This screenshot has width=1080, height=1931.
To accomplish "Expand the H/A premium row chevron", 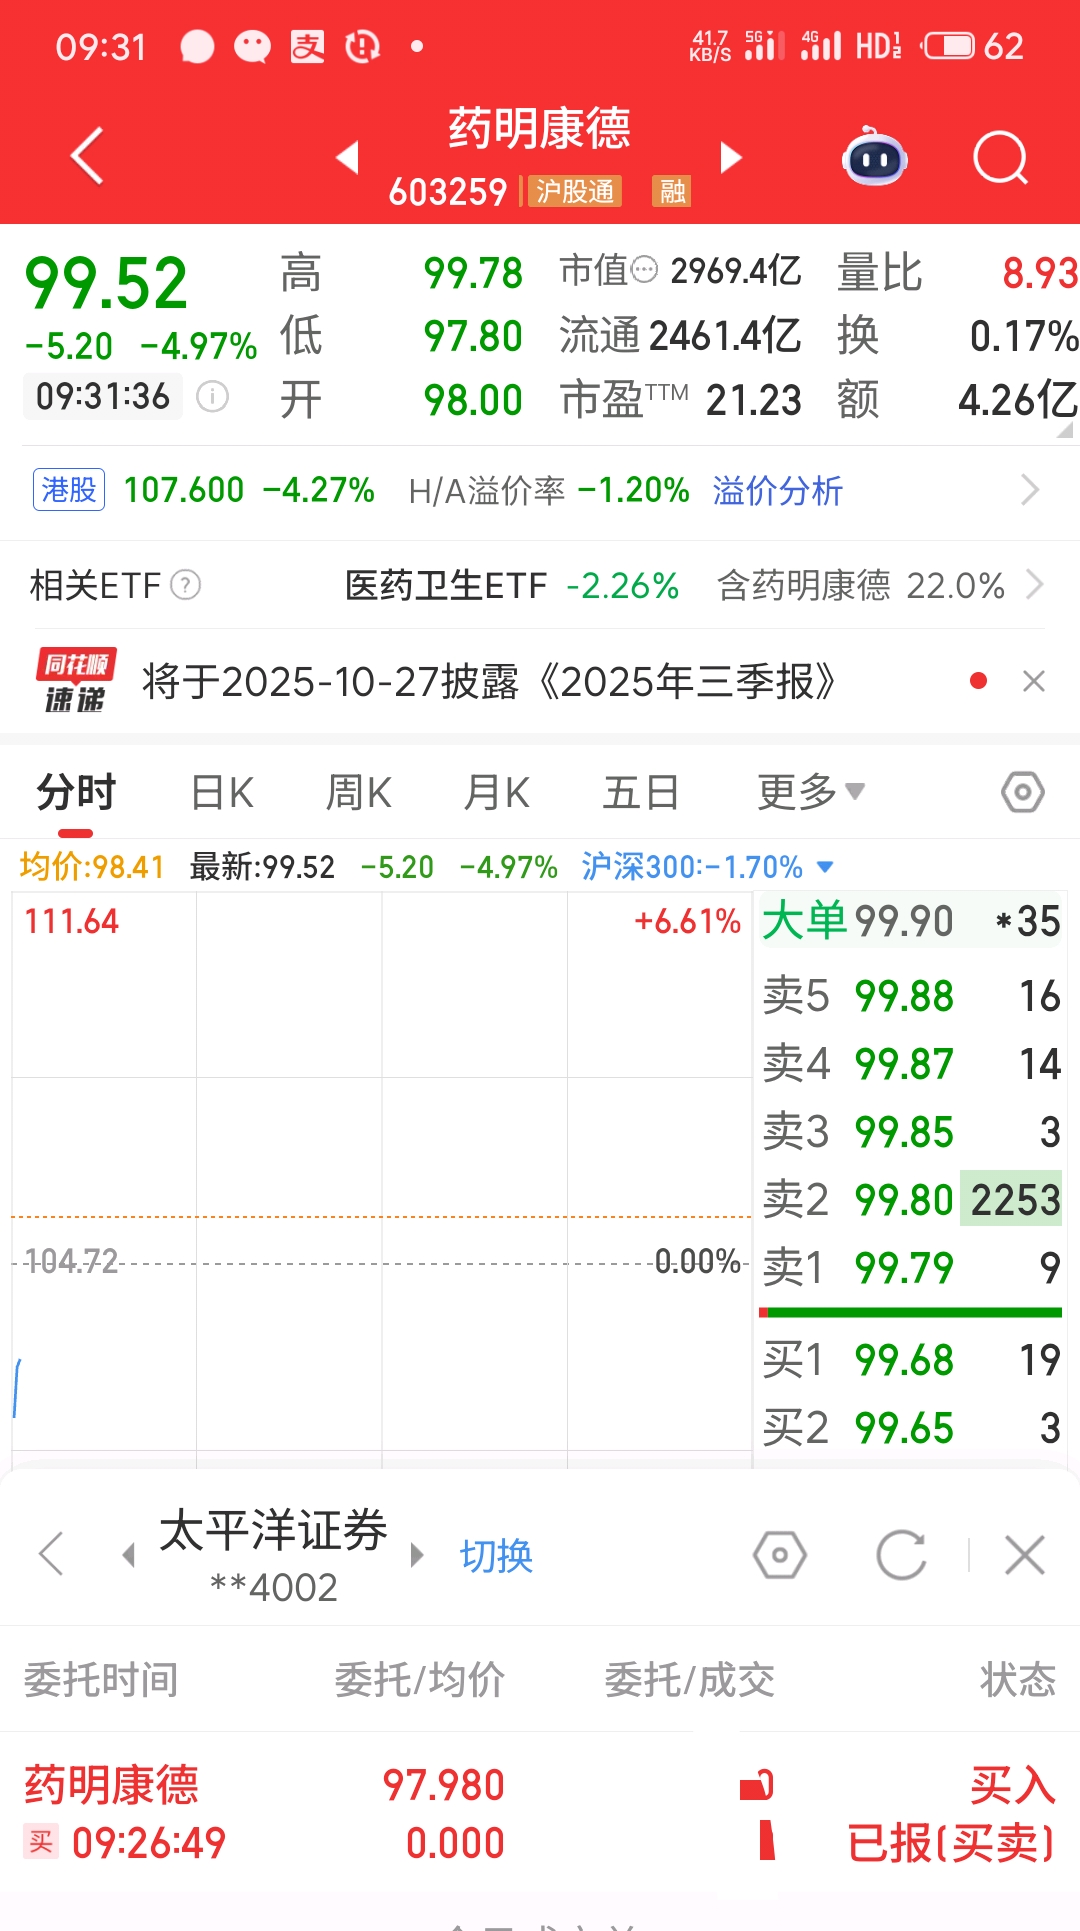I will 1030,490.
